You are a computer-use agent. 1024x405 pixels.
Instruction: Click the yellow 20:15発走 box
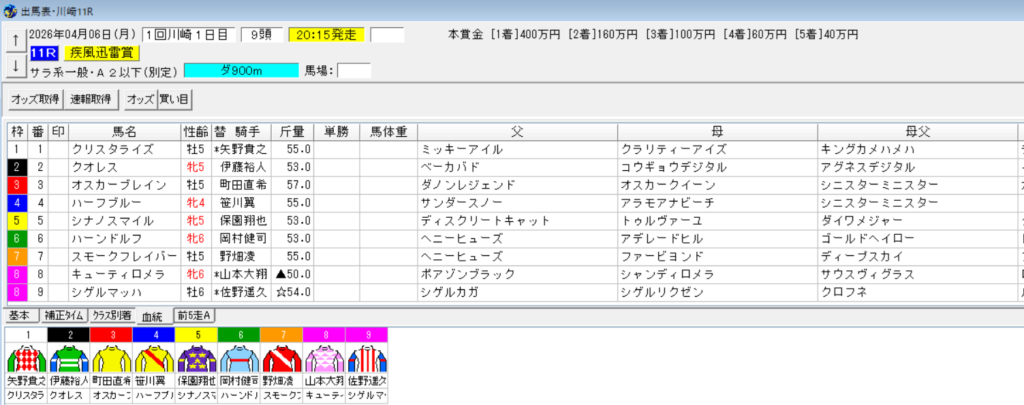pos(327,35)
